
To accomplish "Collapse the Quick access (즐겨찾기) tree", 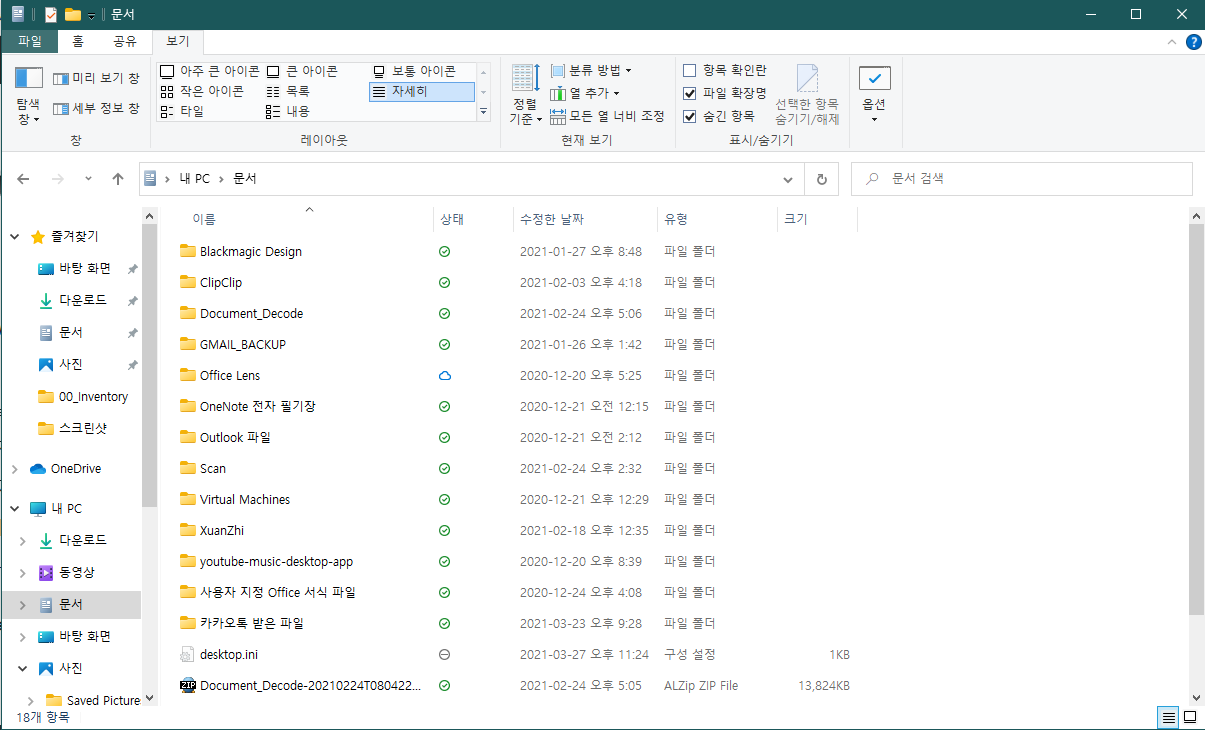I will (x=15, y=237).
